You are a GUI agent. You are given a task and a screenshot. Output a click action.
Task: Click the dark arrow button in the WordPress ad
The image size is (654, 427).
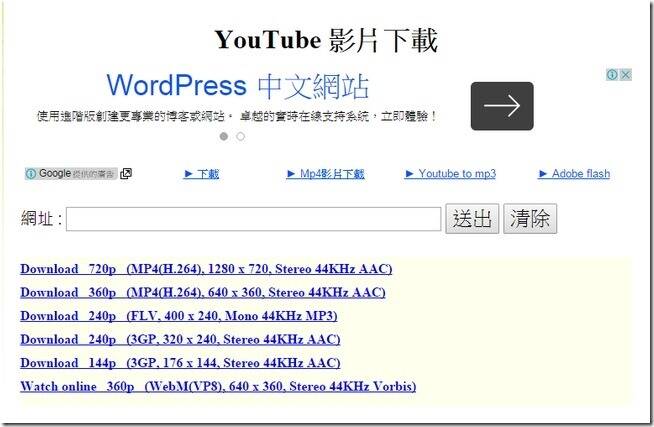(502, 106)
